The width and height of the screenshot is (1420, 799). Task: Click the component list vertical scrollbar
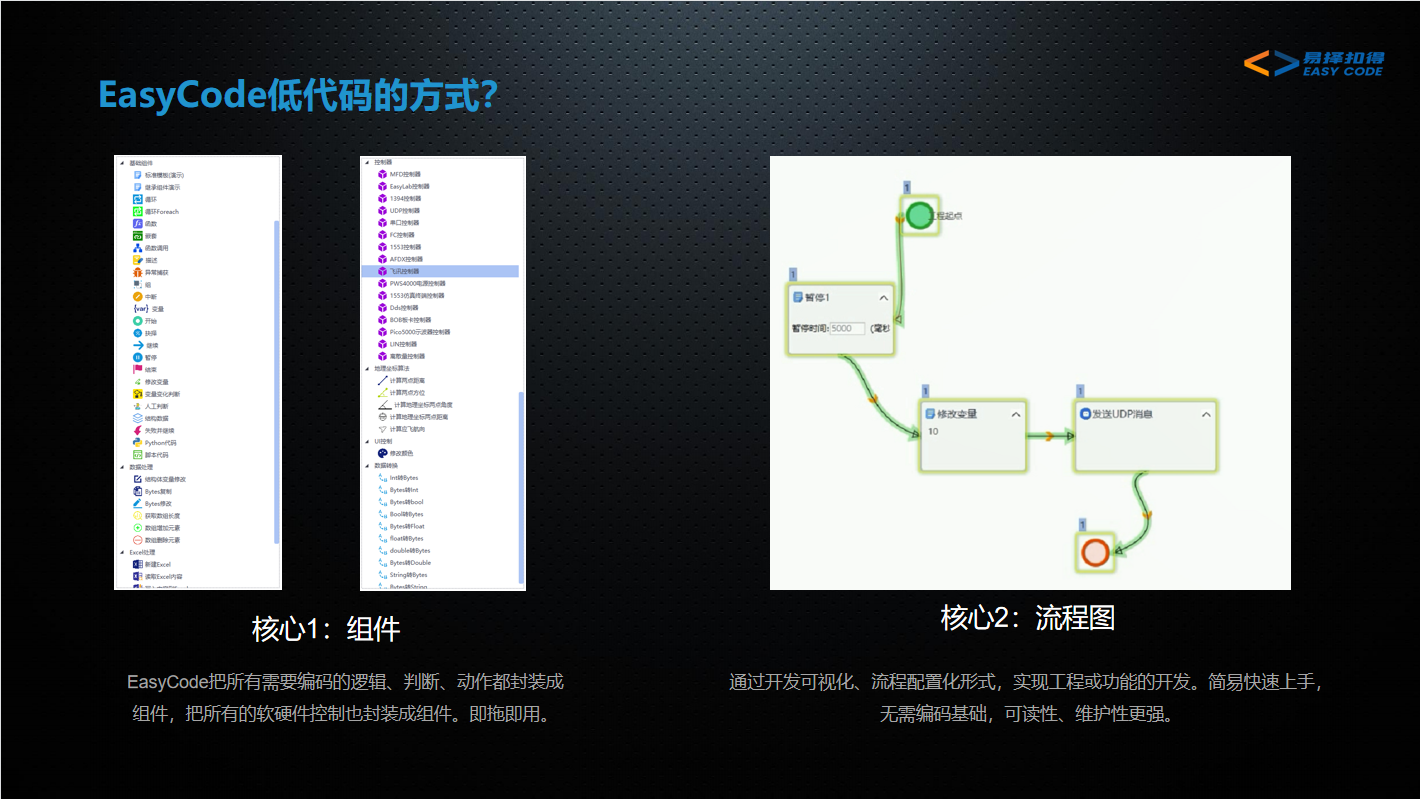click(277, 382)
